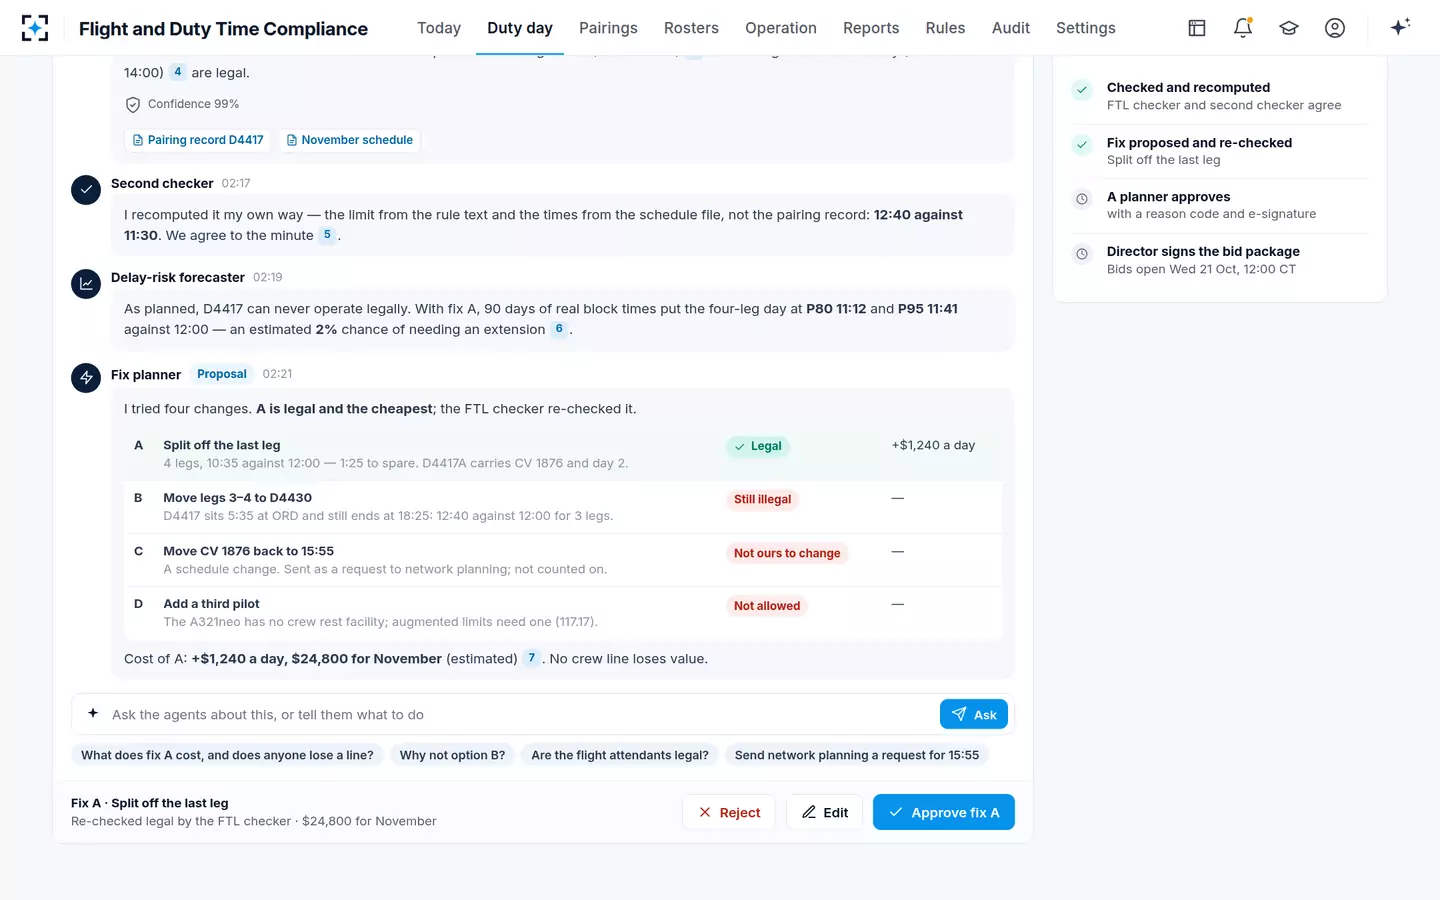This screenshot has height=900, width=1440.
Task: Open citation 4 reference
Action: (x=178, y=72)
